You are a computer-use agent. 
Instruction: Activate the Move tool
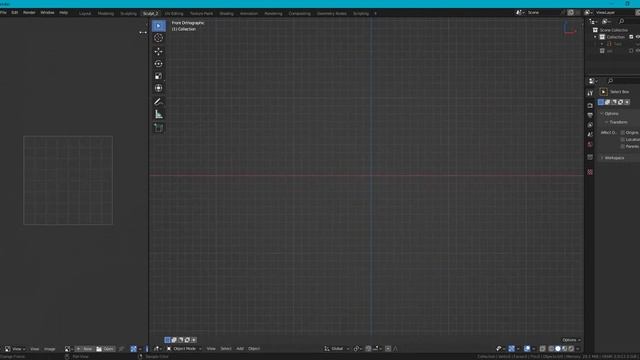coord(159,51)
